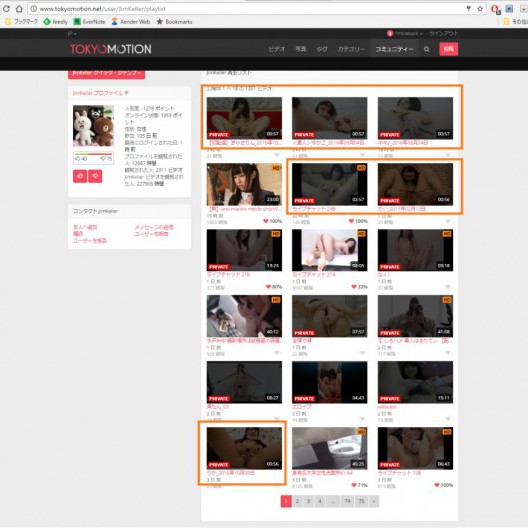Click the thumbs-up button on the profile
528x528 pixels.
[x=80, y=176]
